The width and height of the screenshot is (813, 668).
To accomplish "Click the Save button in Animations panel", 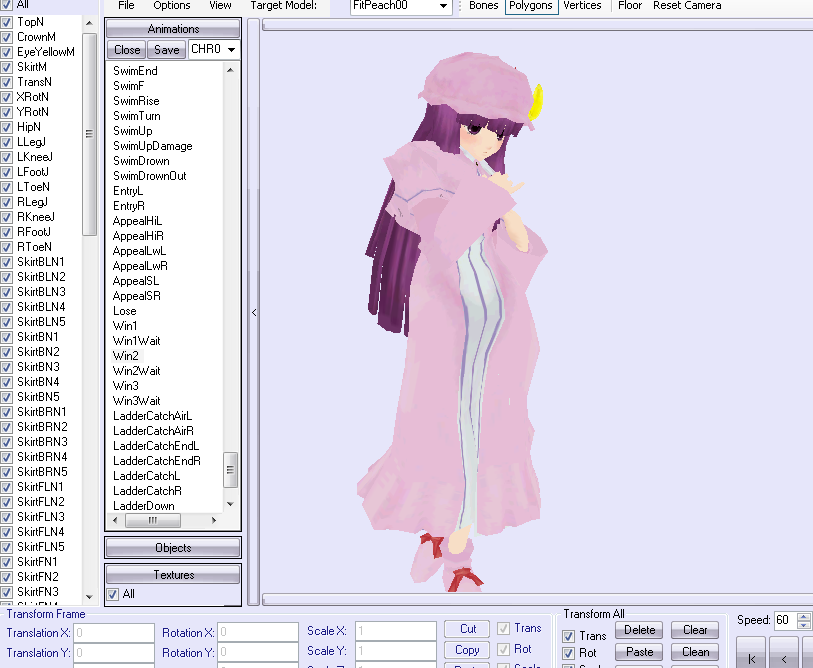I will coord(166,50).
